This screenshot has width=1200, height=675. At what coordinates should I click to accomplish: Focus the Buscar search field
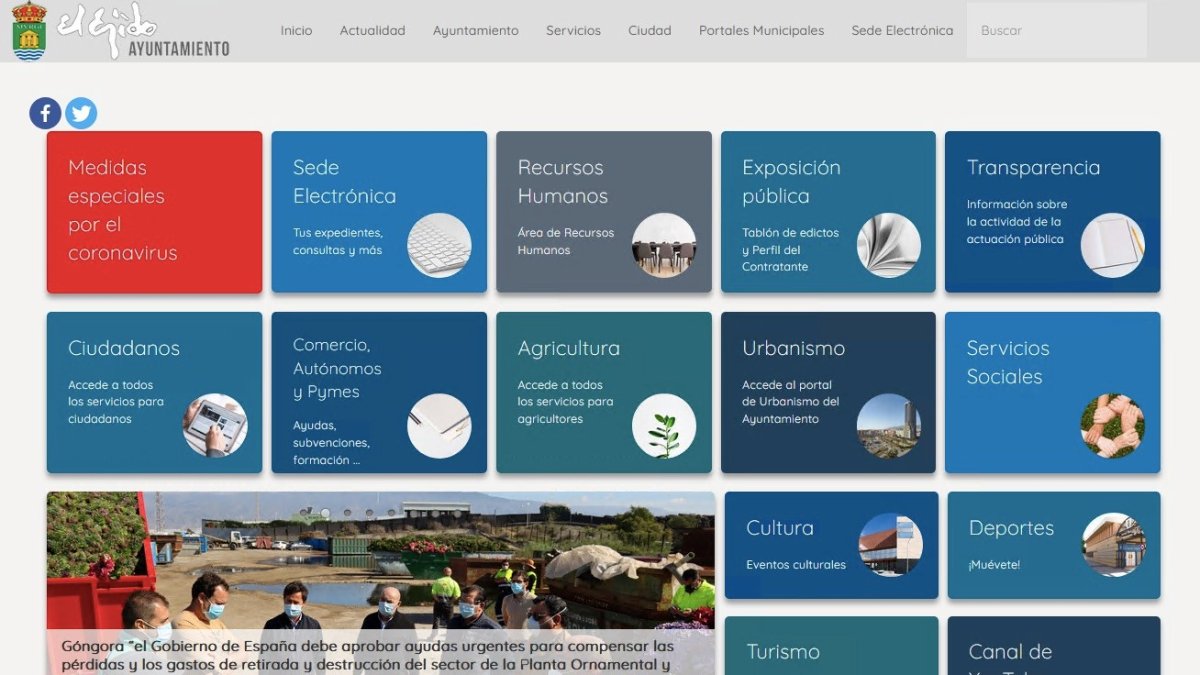1057,31
